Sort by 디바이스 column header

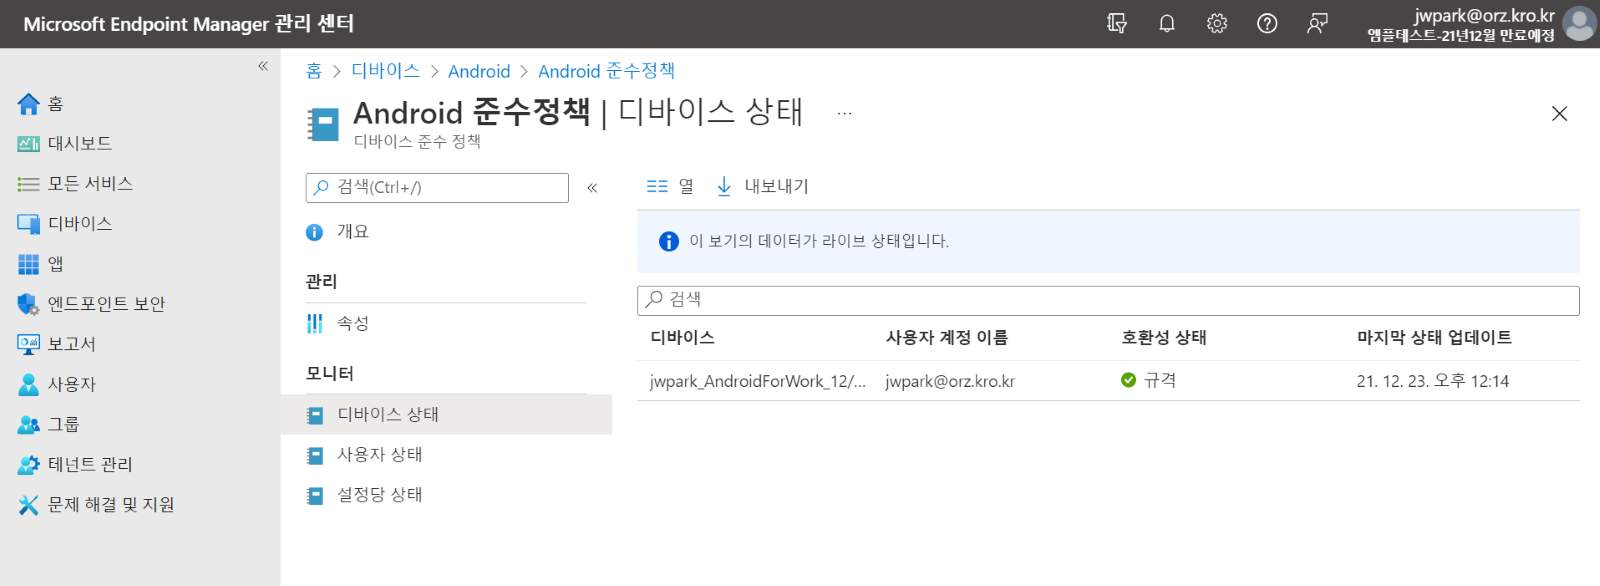682,338
